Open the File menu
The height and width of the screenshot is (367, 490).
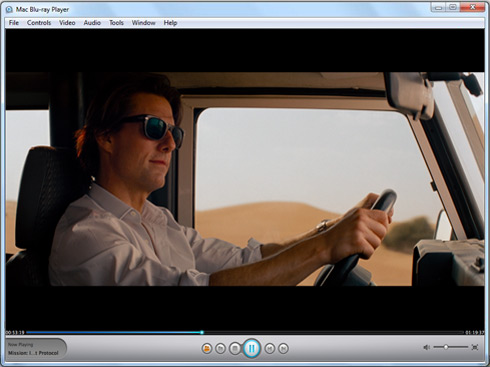[14, 23]
